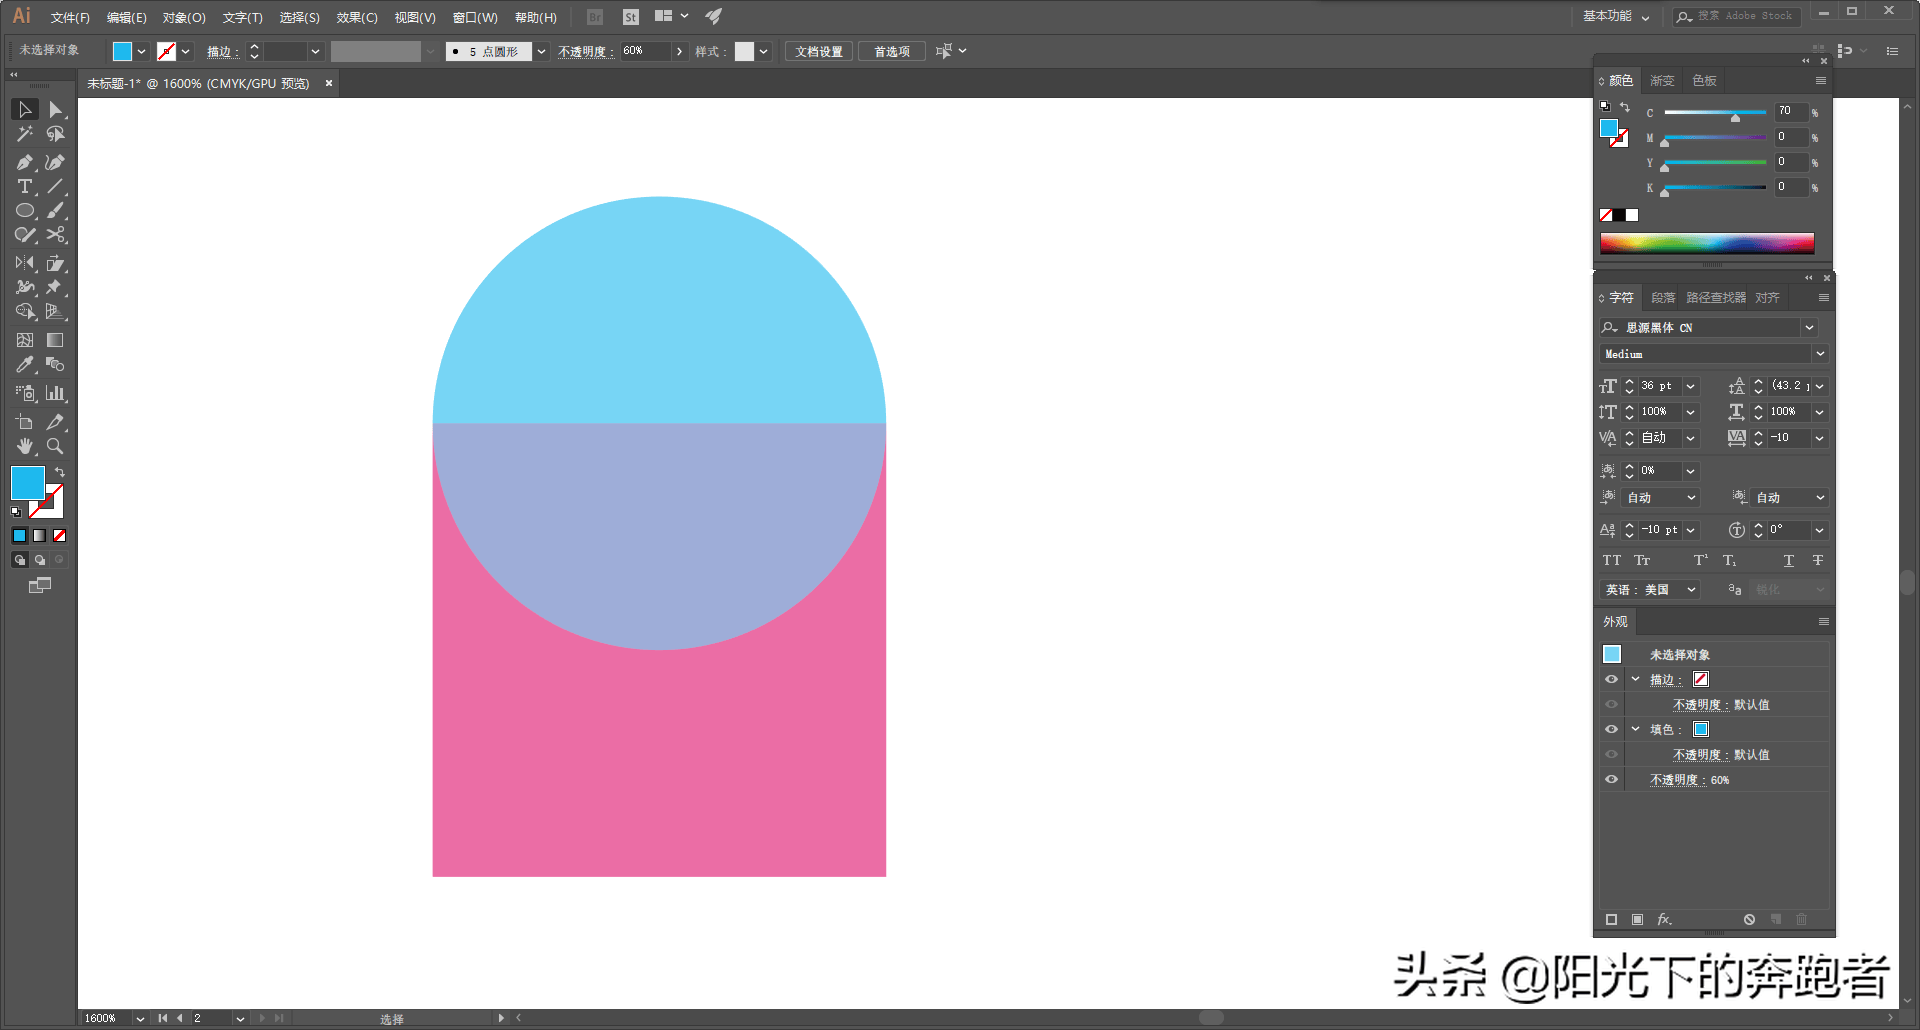Click the 文档设置 button

(x=818, y=51)
